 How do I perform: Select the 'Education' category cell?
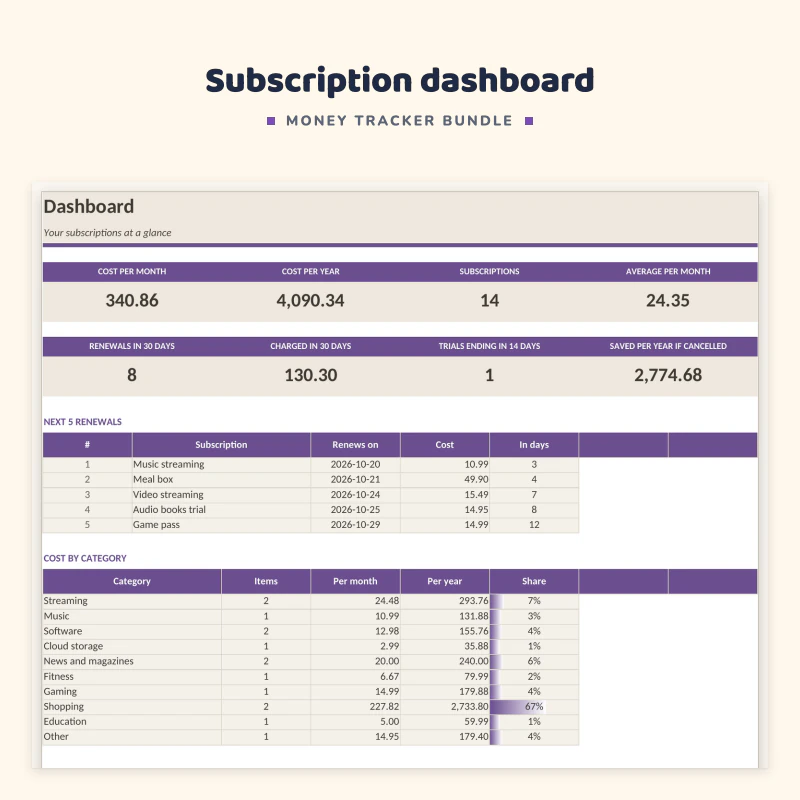click(132, 721)
